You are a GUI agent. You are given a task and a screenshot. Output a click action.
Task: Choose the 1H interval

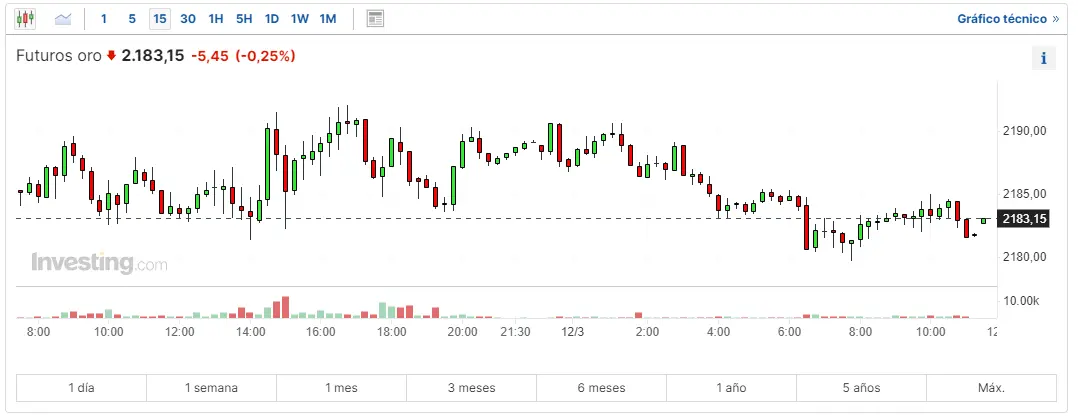pos(216,19)
